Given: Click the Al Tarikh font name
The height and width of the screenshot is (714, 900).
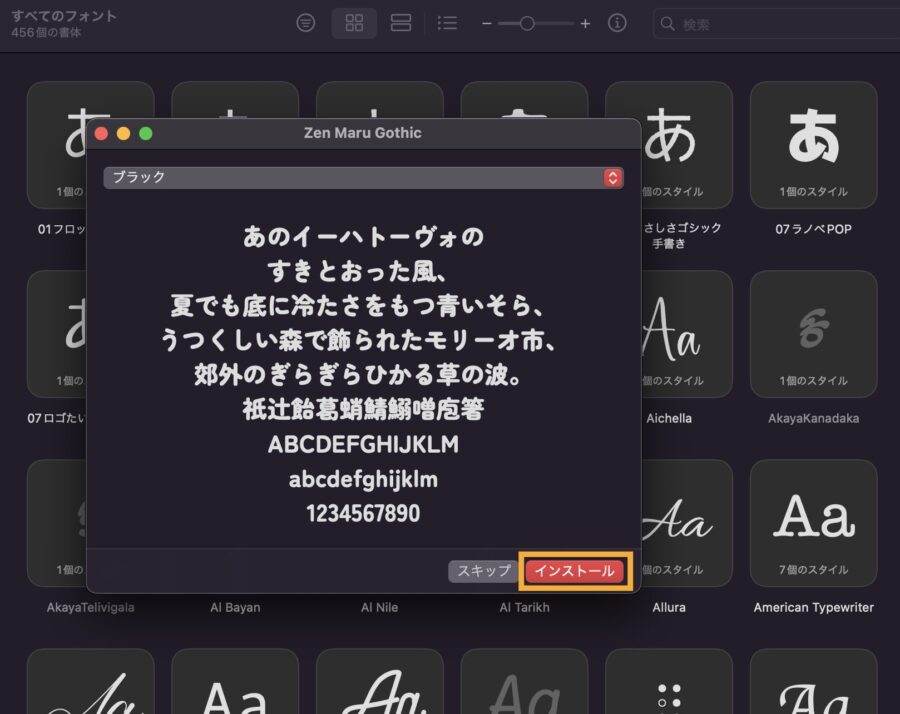Looking at the screenshot, I should tap(525, 607).
